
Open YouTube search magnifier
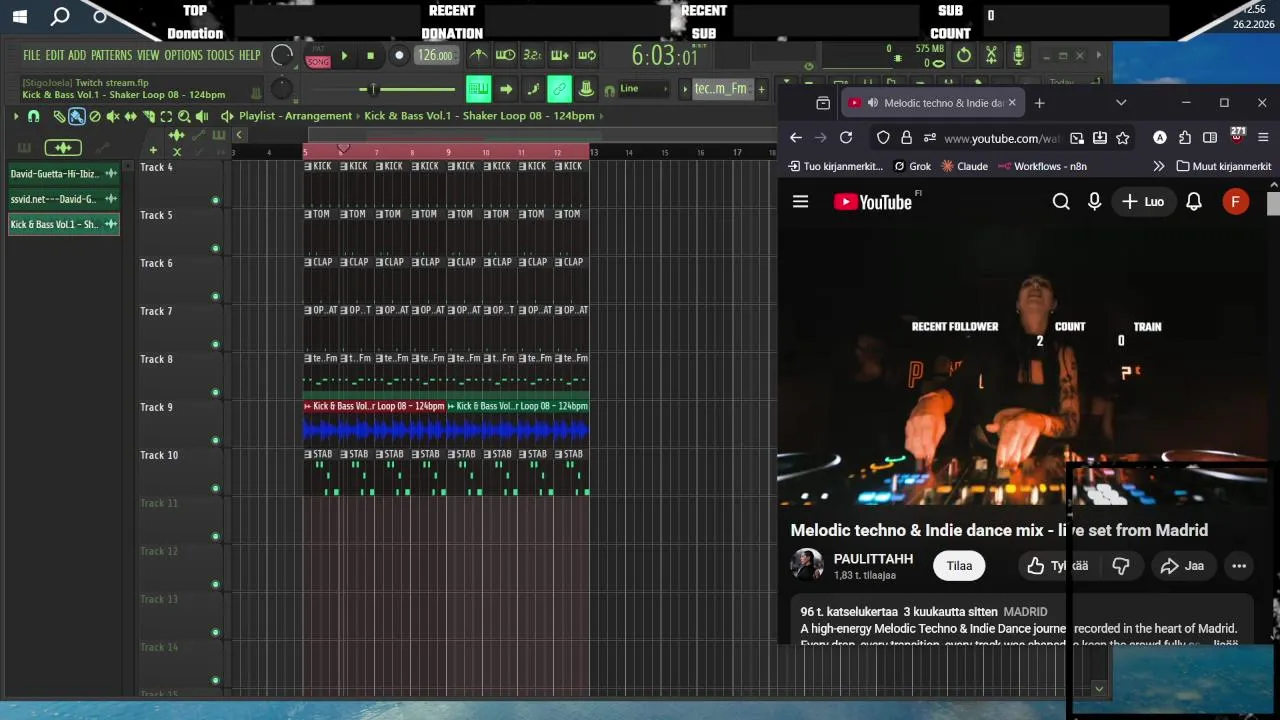click(x=1061, y=202)
